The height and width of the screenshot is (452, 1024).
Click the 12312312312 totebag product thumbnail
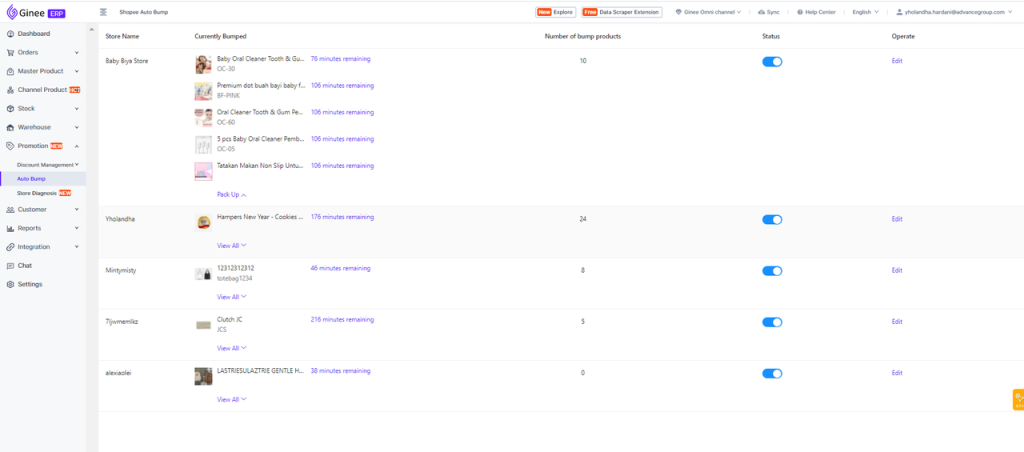[203, 274]
